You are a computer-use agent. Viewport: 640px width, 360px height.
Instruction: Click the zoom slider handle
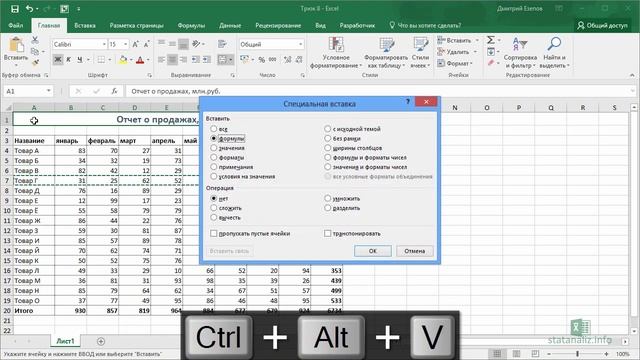(578, 353)
